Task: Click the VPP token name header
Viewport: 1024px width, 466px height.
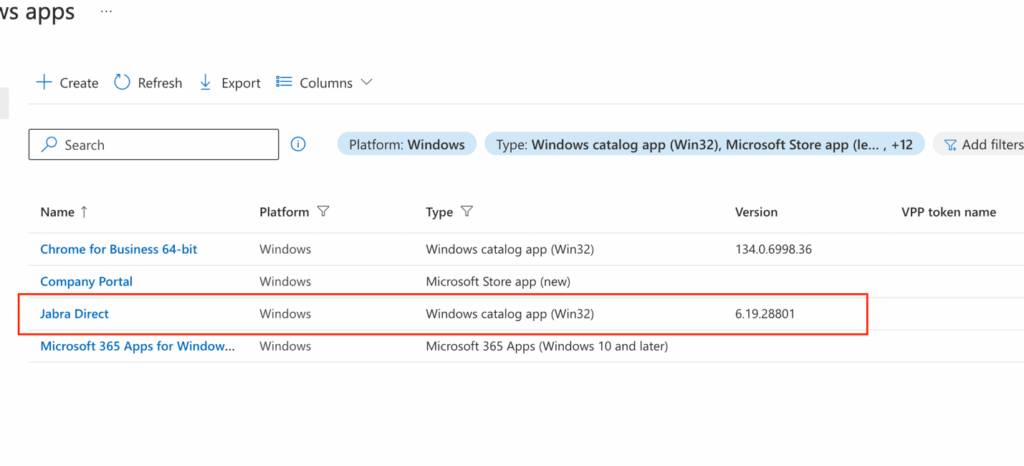Action: pyautogui.click(x=948, y=212)
